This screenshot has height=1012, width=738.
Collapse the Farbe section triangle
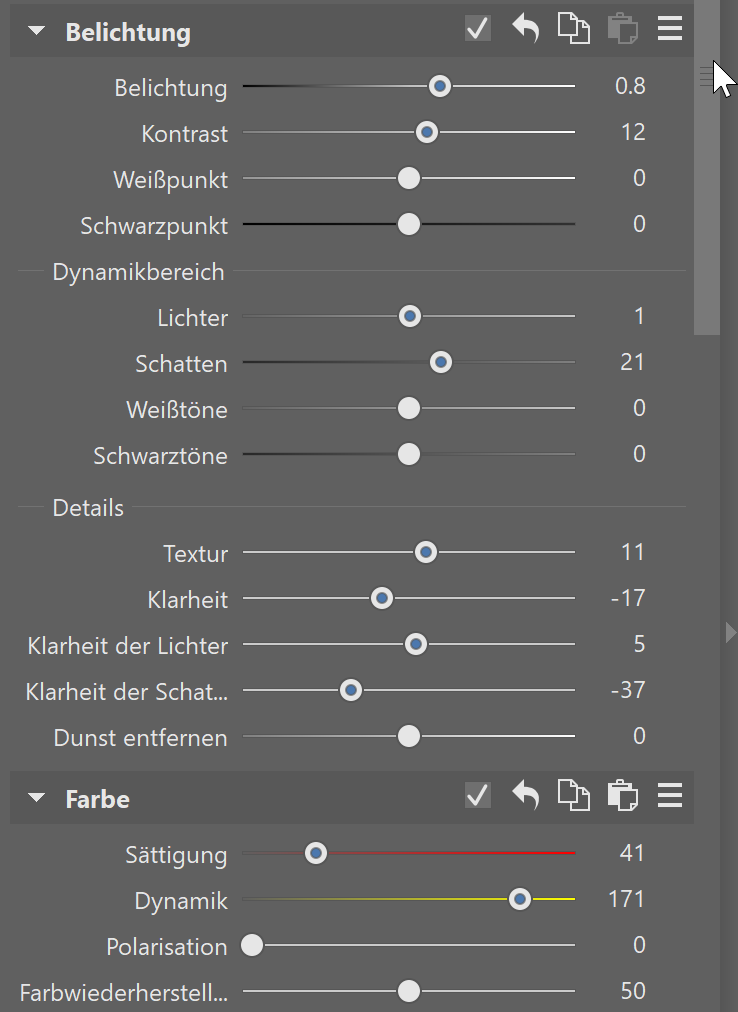tap(37, 798)
